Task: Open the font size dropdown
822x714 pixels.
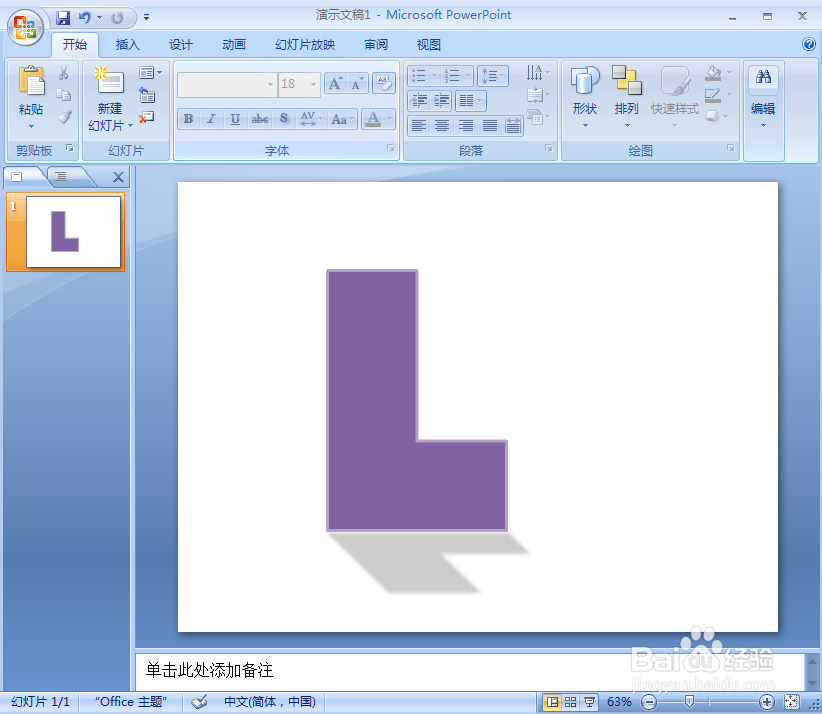Action: tap(313, 84)
